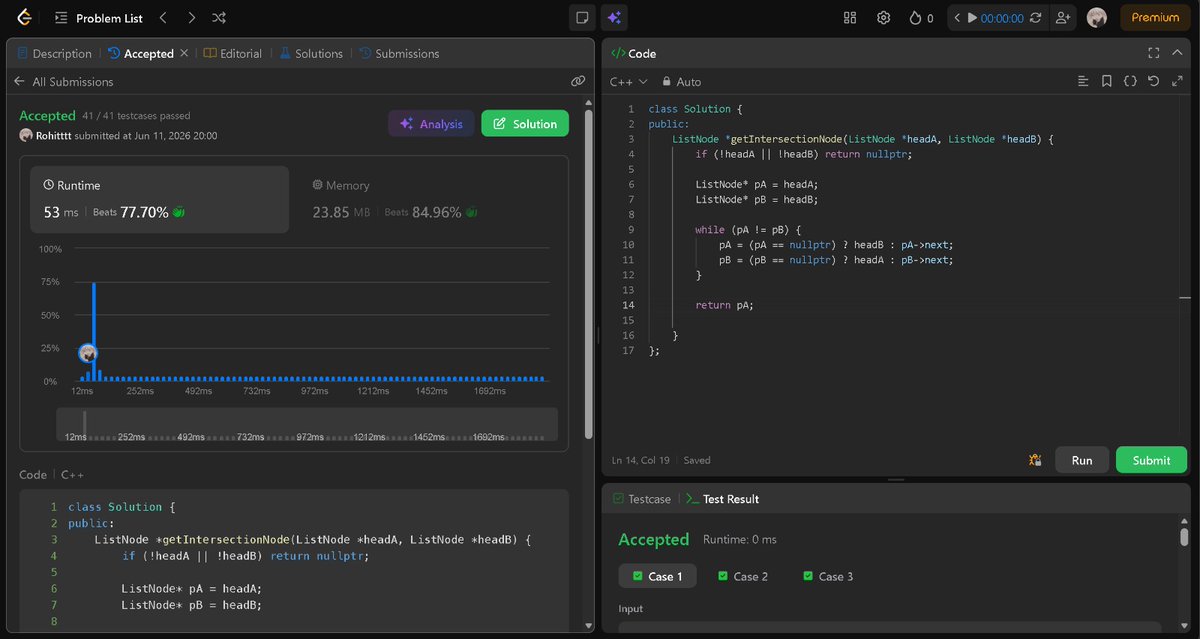Click the bookmark icon in editor
1200x639 pixels.
point(1107,81)
